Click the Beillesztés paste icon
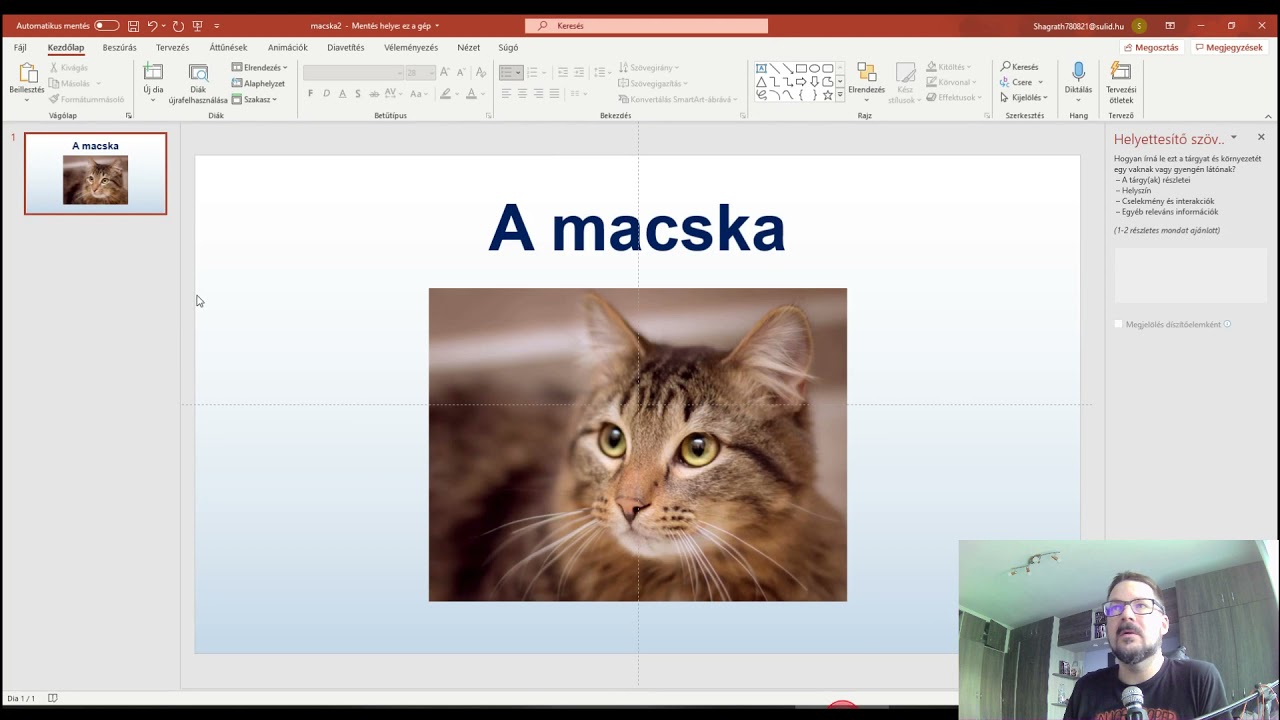 (x=27, y=73)
